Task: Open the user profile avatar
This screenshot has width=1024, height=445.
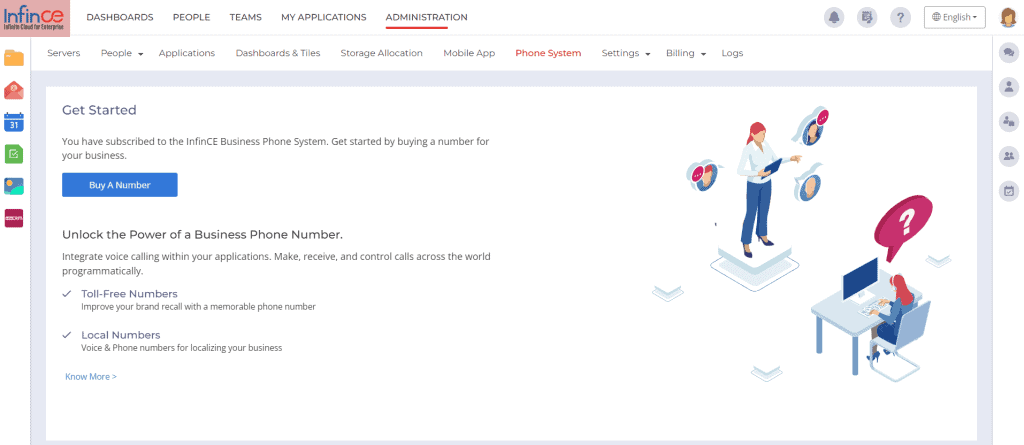Action: [x=1008, y=18]
